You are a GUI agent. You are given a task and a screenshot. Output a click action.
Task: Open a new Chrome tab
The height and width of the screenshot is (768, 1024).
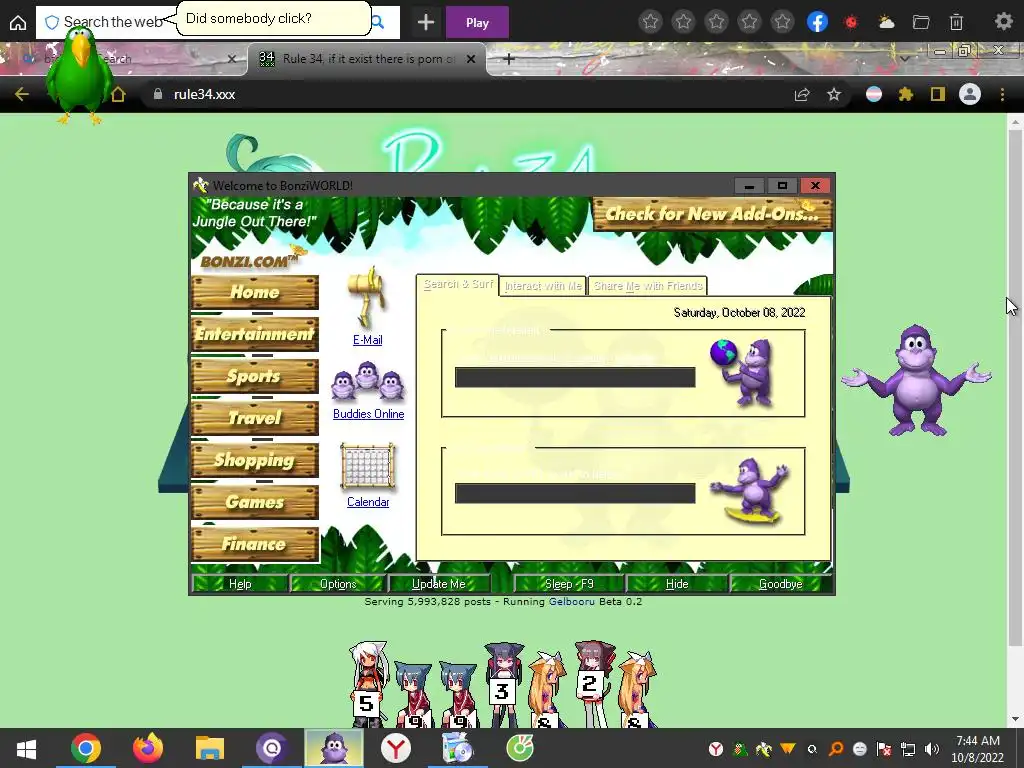point(509,59)
